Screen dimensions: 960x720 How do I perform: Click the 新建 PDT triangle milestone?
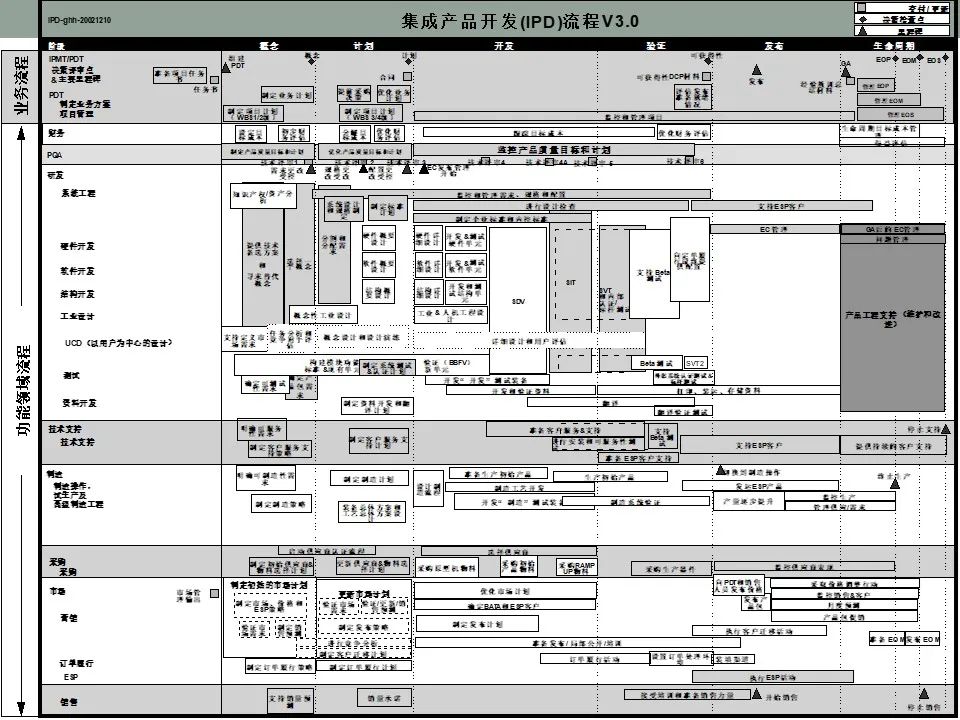226,67
